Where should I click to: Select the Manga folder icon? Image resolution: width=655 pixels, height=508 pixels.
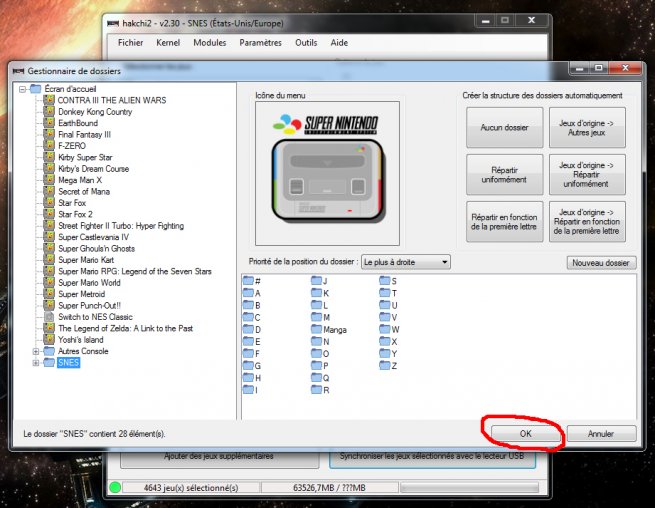[317, 329]
